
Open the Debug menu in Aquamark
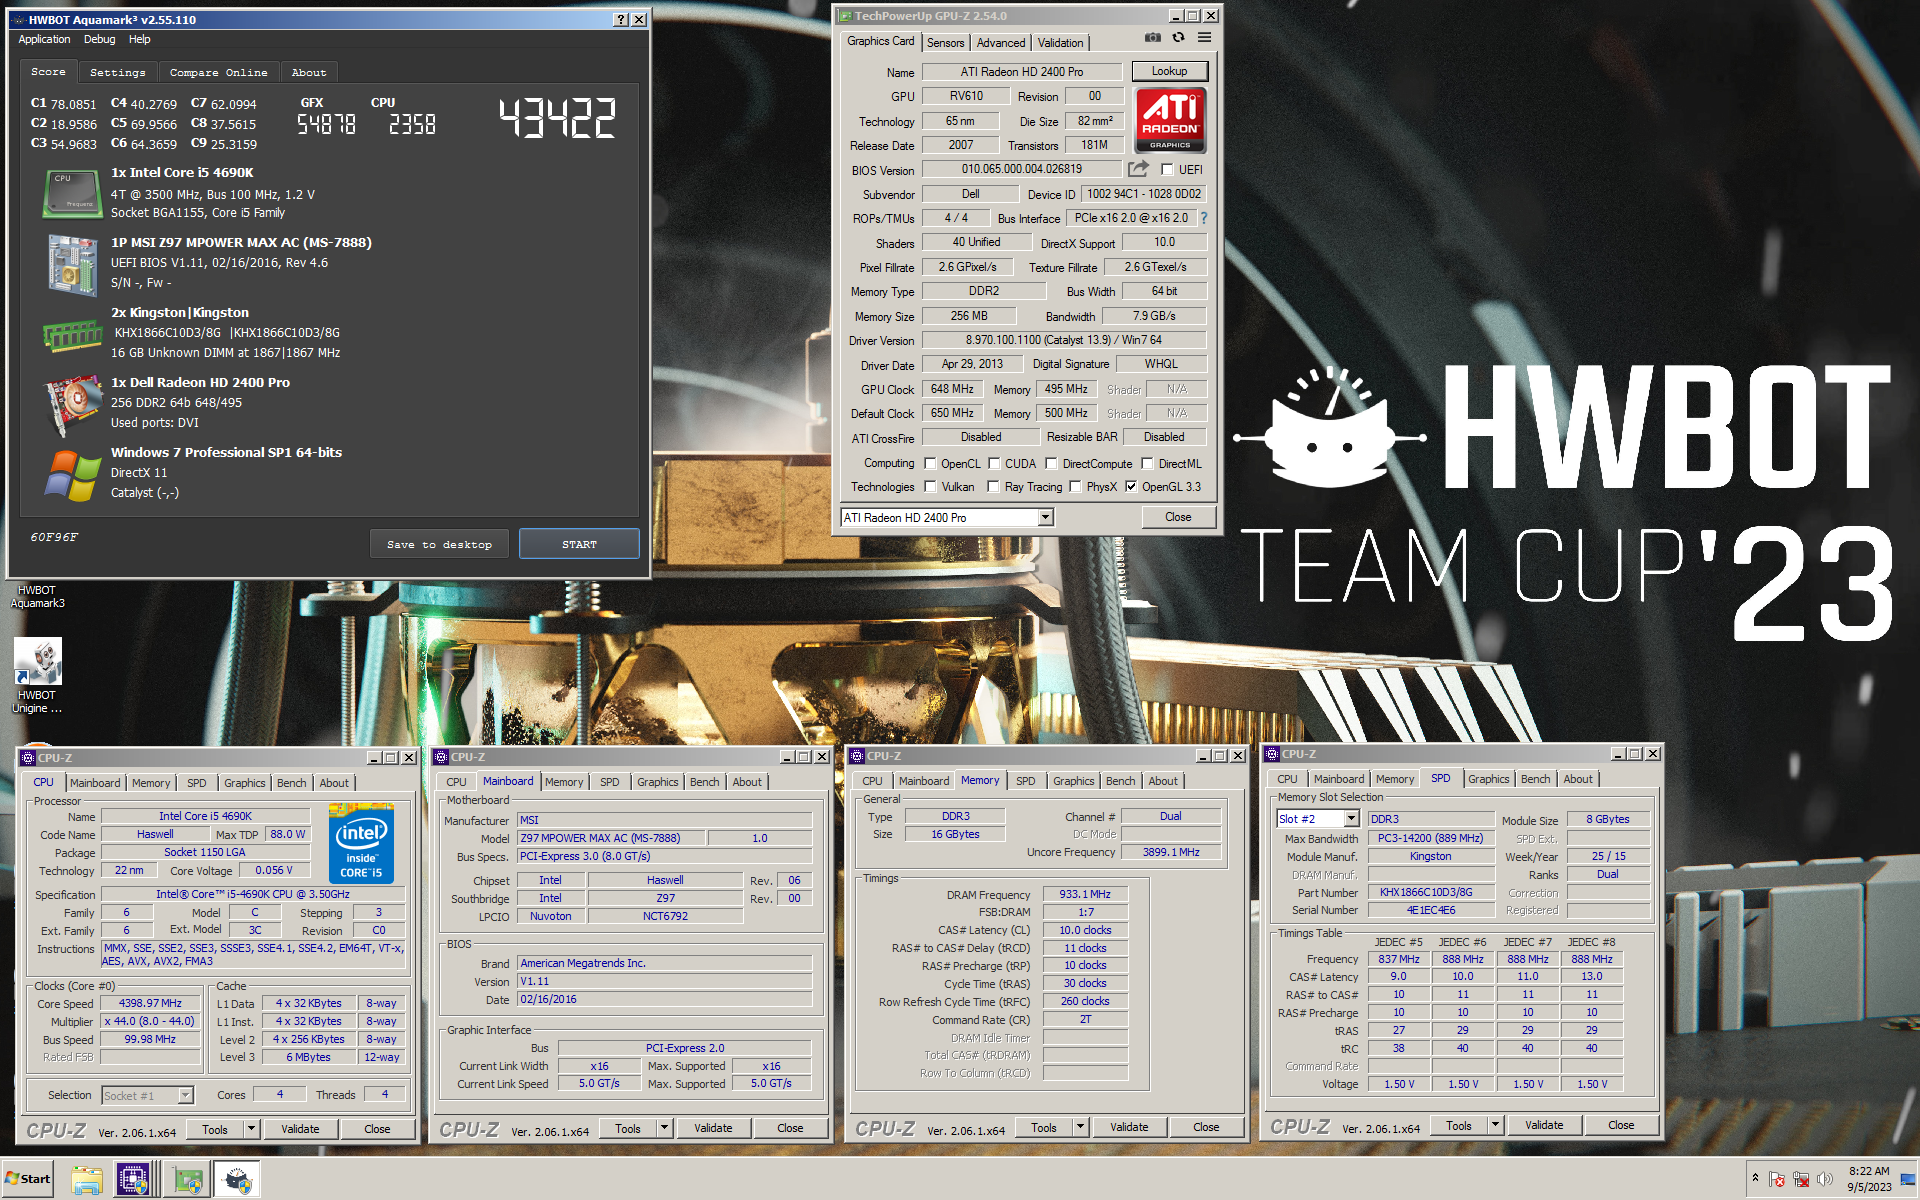[99, 40]
